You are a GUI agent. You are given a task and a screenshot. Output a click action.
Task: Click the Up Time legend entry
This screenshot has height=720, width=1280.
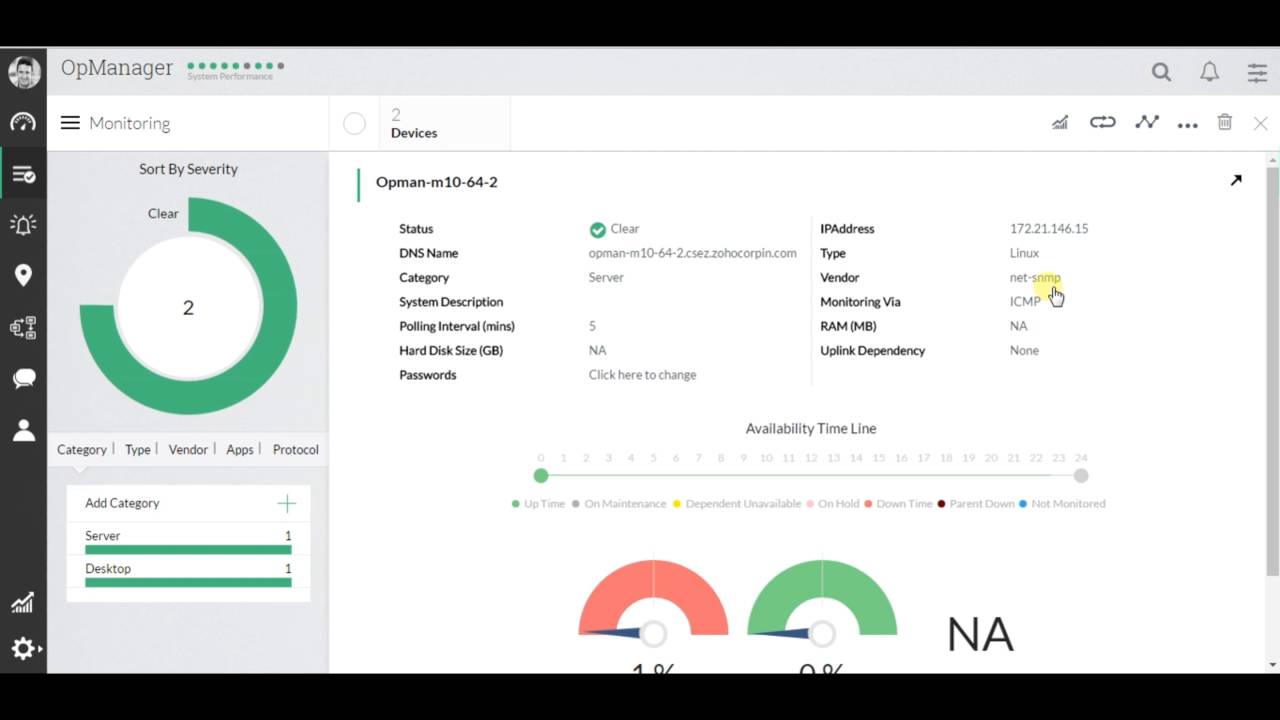click(538, 504)
